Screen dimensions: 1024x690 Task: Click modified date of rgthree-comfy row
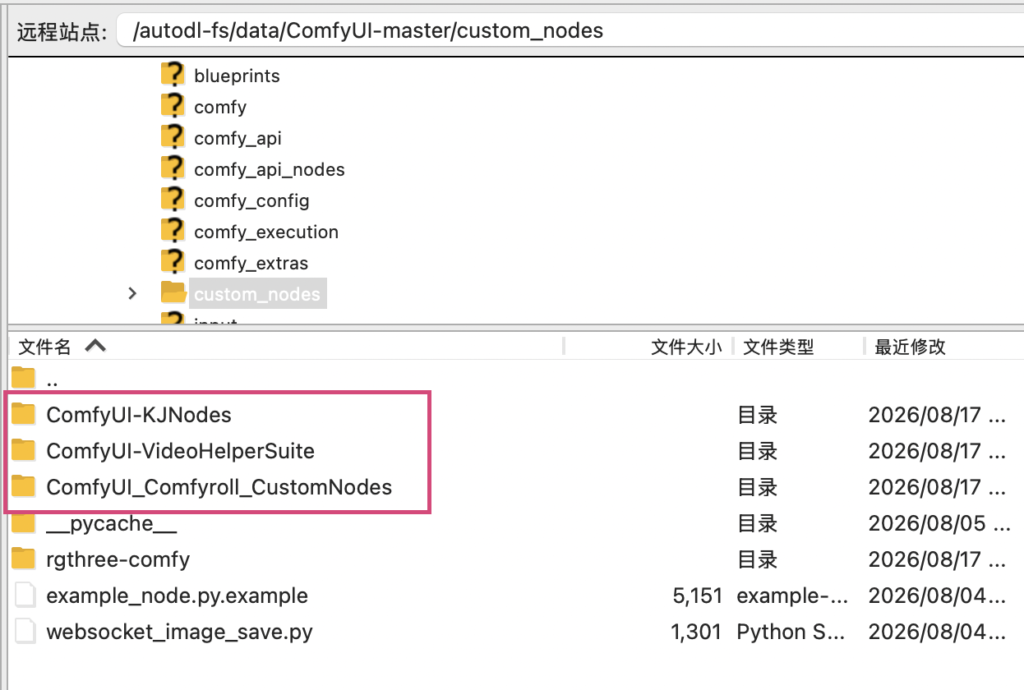[936, 559]
